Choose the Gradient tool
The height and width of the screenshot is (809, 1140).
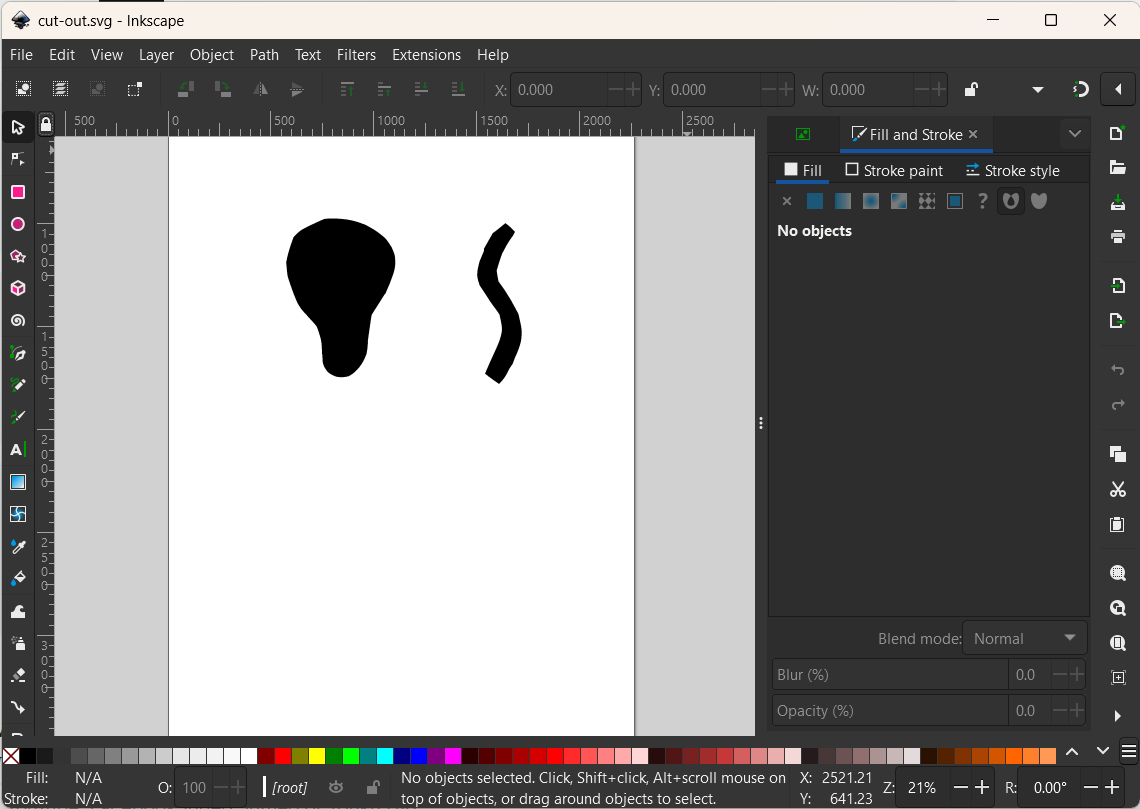point(17,482)
